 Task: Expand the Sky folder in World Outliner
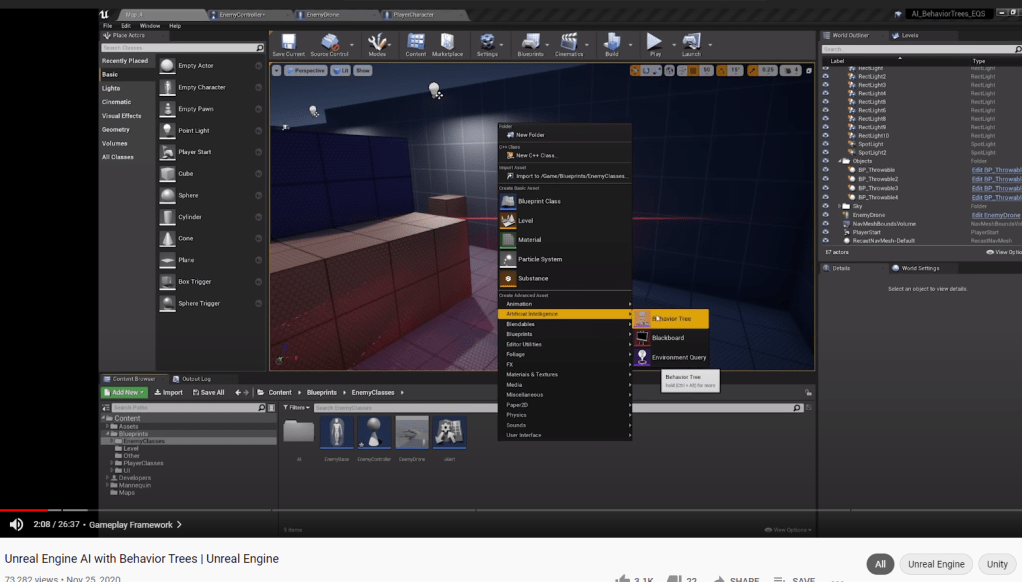pos(839,206)
